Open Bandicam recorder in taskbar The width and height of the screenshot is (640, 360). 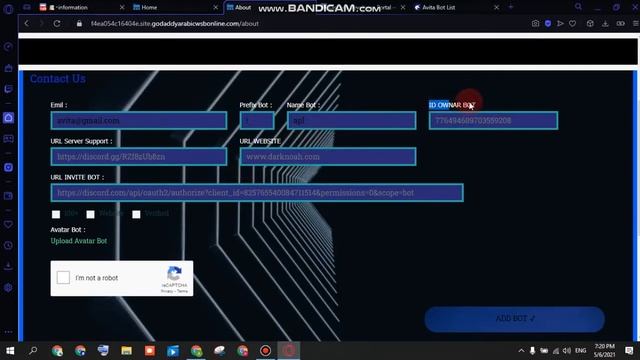pyautogui.click(x=265, y=351)
